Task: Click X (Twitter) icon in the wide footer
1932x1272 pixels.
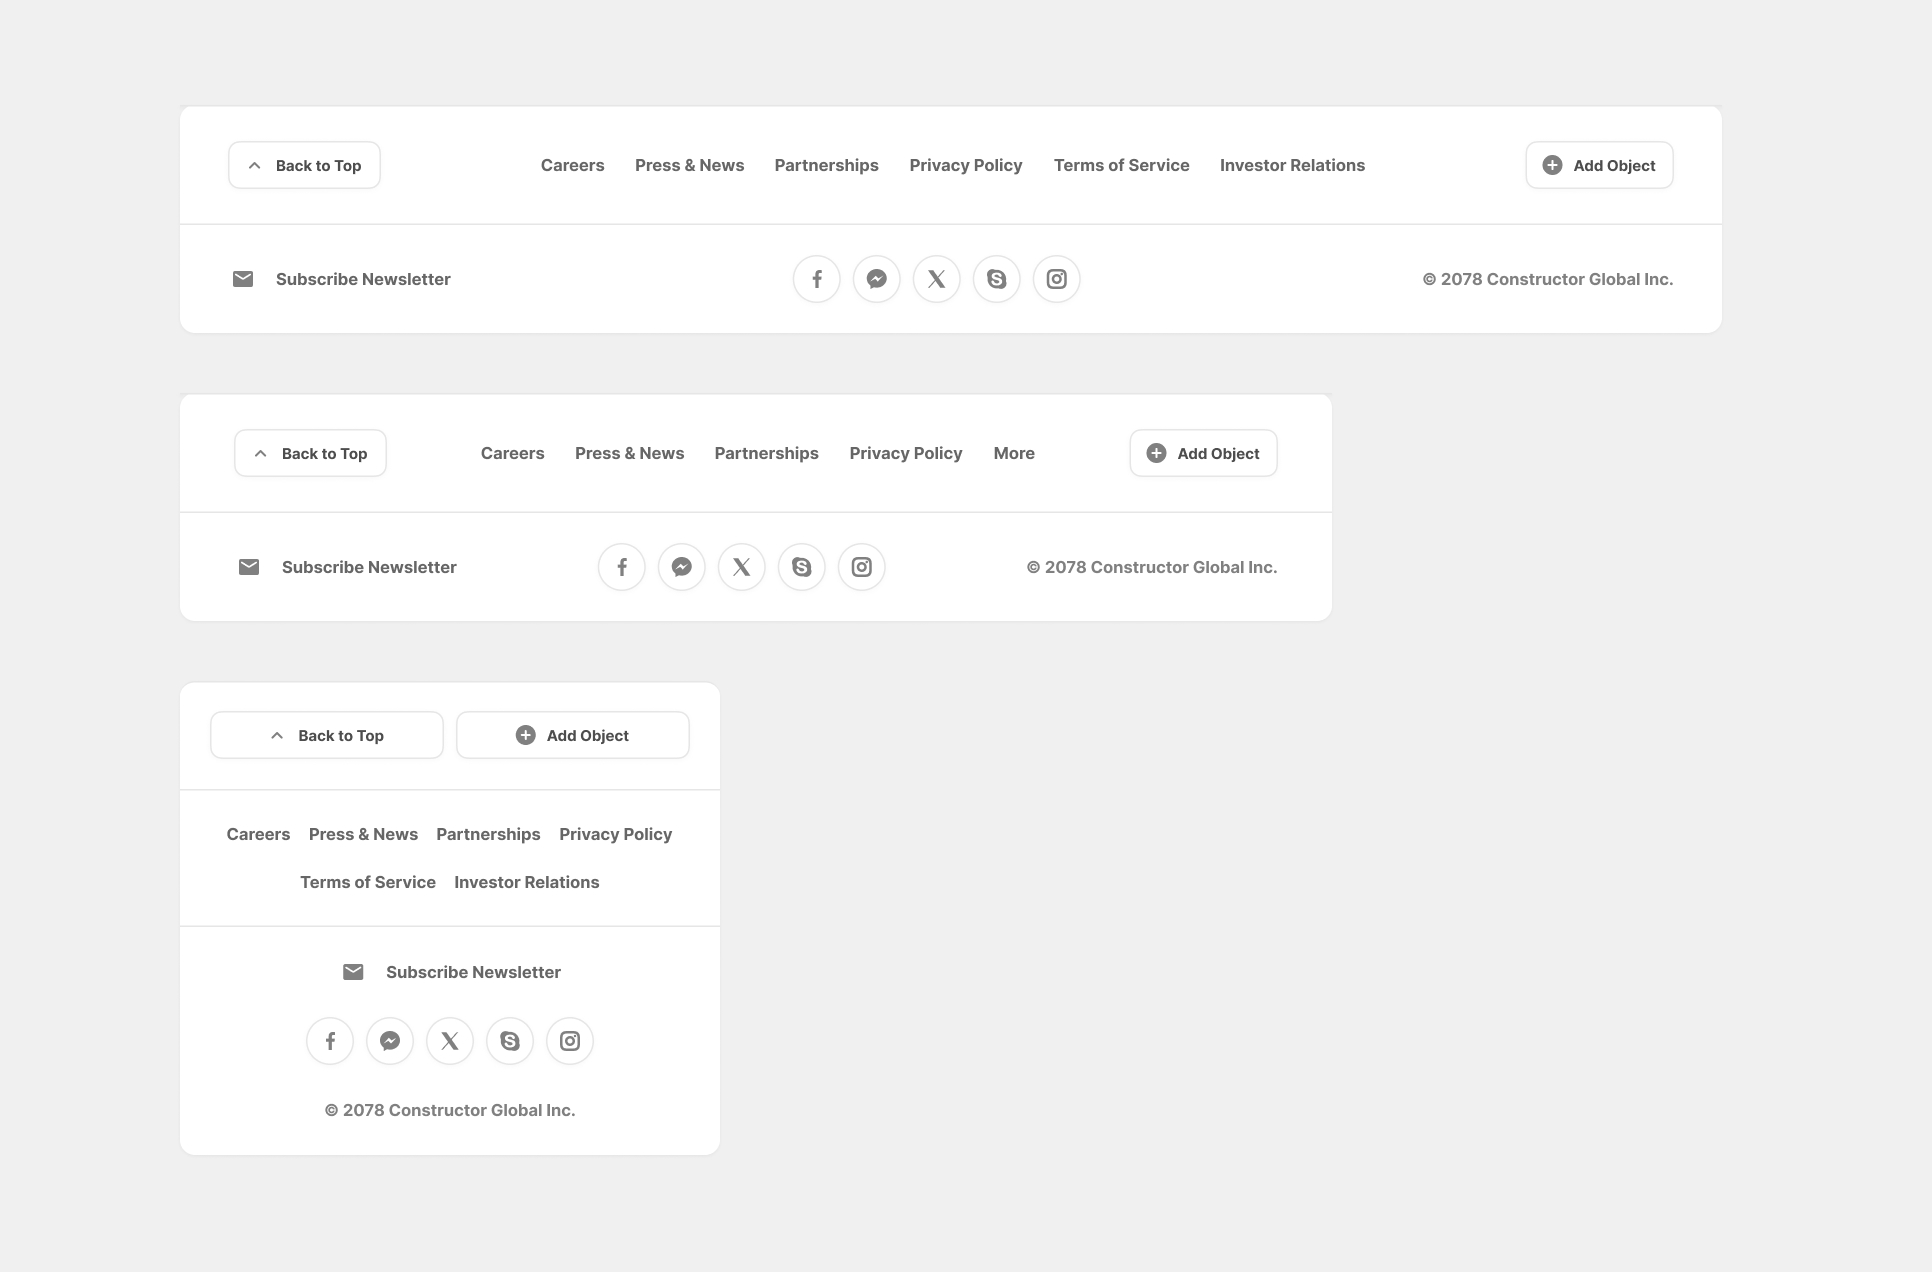Action: pyautogui.click(x=937, y=279)
